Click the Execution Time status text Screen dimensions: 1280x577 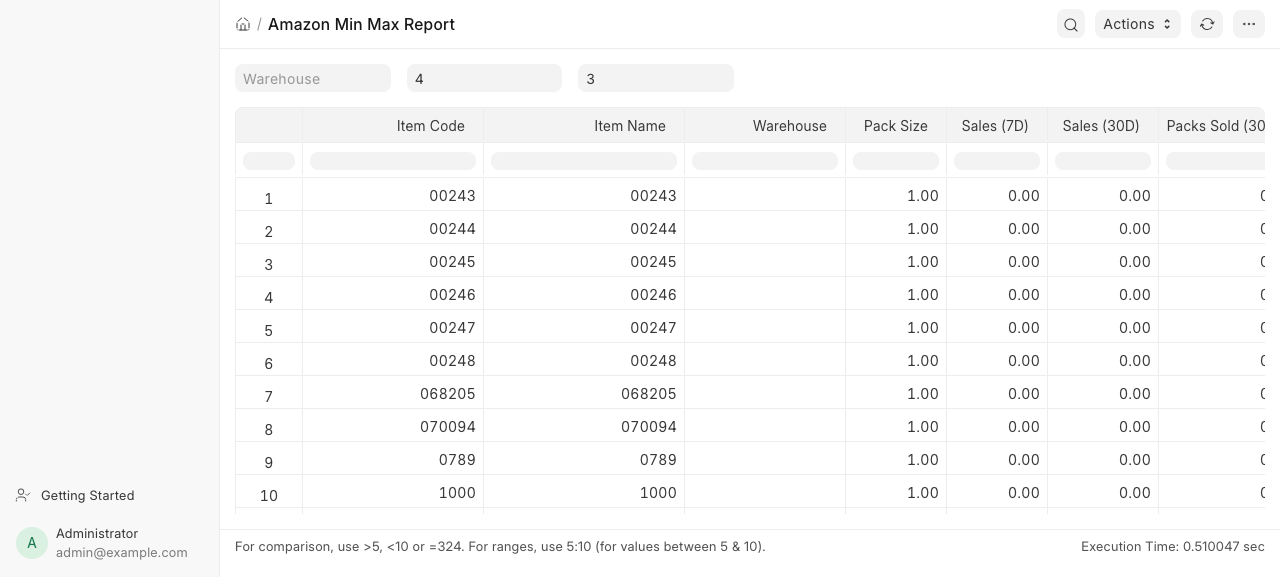[1173, 547]
